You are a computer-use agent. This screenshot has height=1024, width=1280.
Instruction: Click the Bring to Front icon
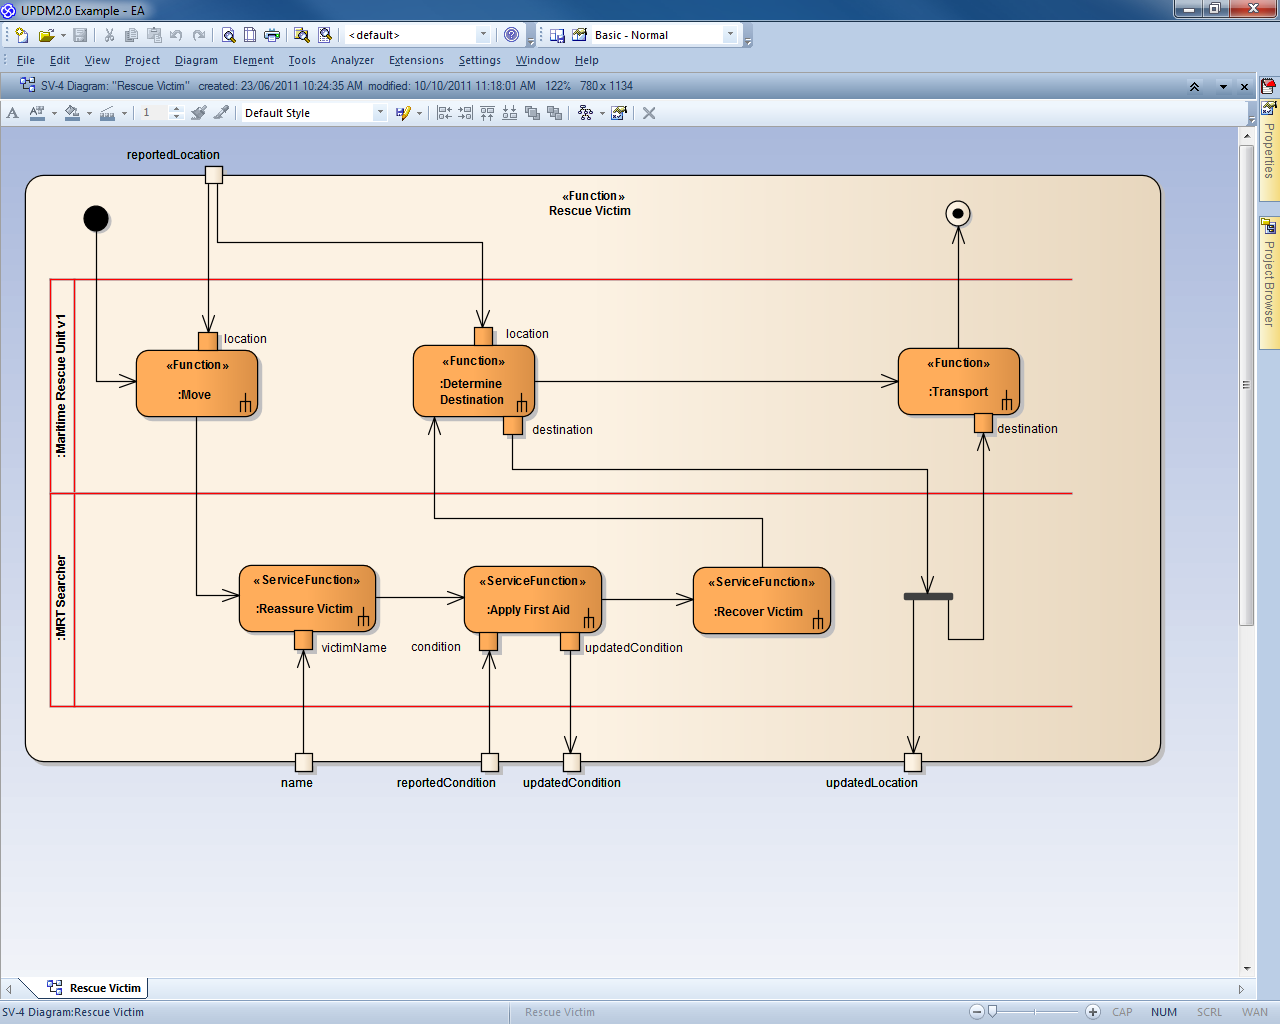click(x=532, y=113)
